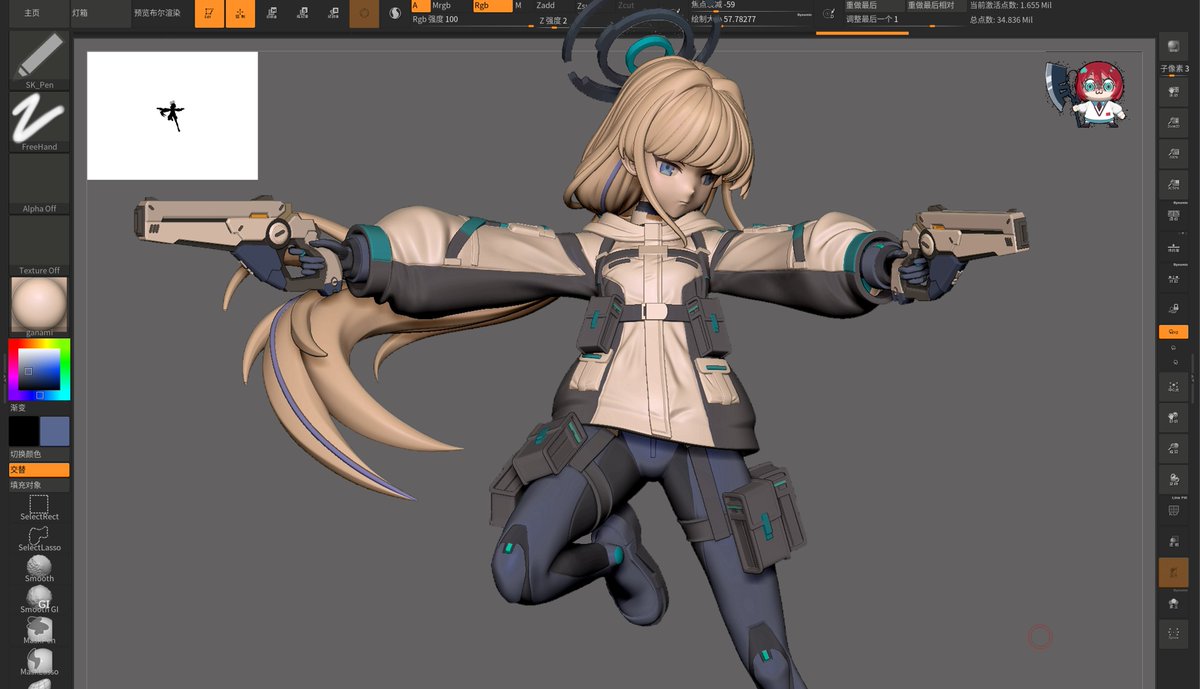Viewport: 1200px width, 689px height.
Task: Select the Smooth brush
Action: point(39,569)
